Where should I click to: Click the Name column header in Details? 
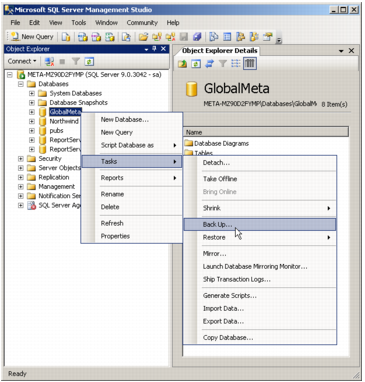coord(266,132)
